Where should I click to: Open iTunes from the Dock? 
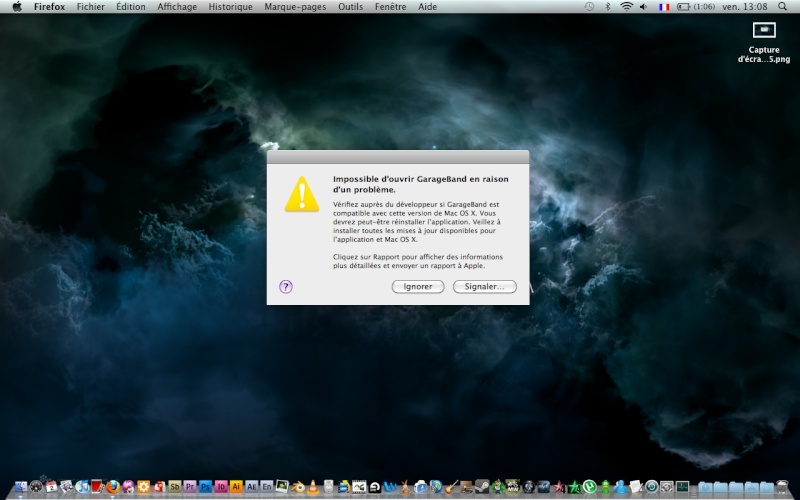tap(82, 487)
